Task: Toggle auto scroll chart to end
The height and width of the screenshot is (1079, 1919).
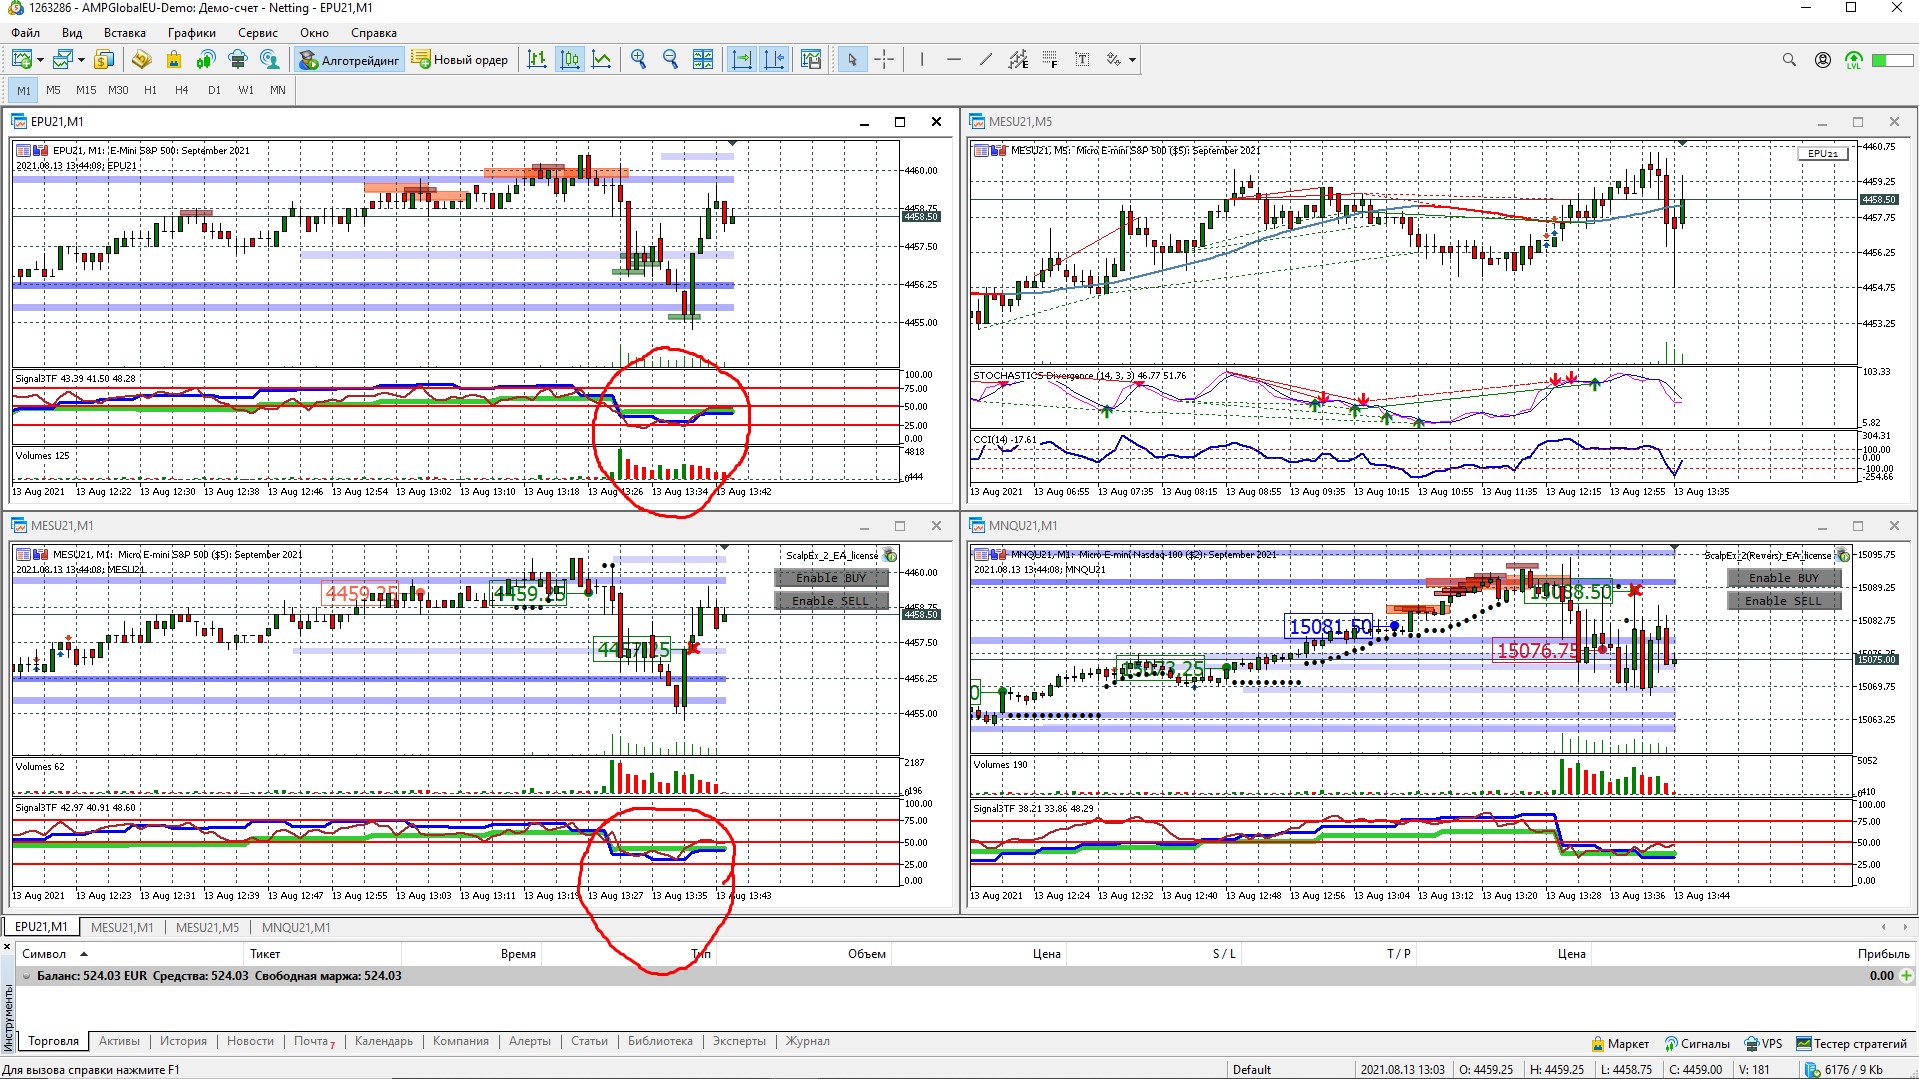Action: 742,60
